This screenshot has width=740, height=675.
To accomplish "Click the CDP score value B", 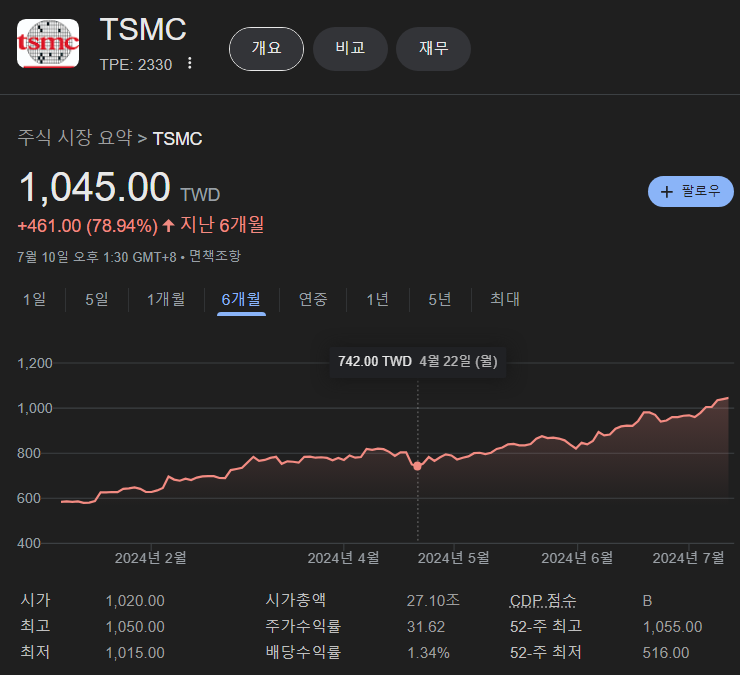I will tap(647, 601).
